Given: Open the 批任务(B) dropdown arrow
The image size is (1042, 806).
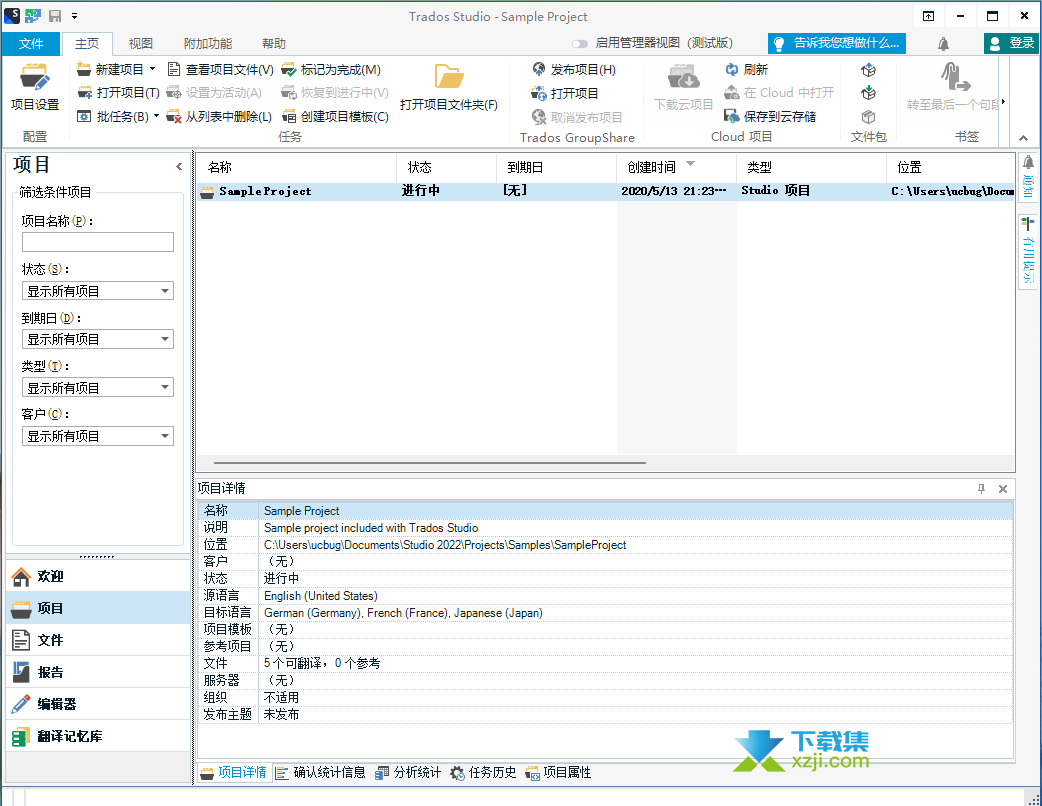Looking at the screenshot, I should (x=157, y=116).
